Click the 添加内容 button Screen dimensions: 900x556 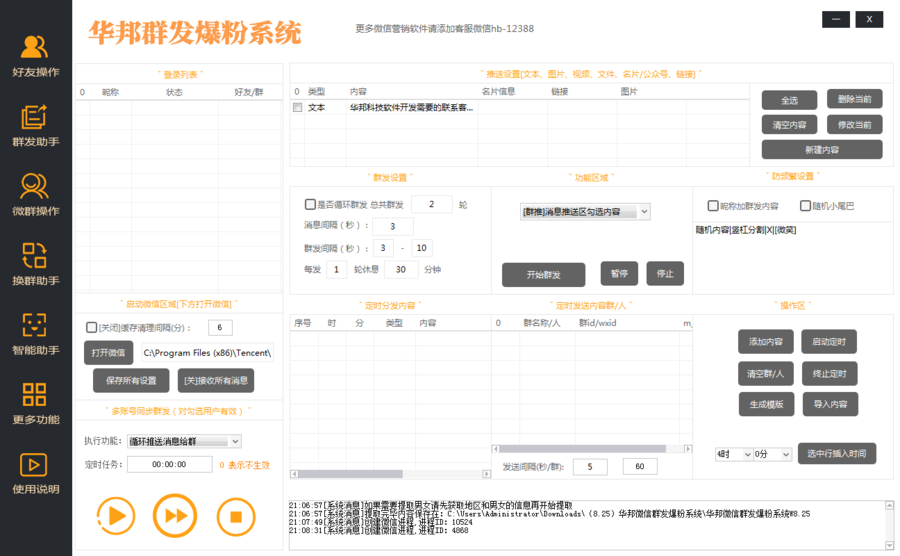pos(766,341)
